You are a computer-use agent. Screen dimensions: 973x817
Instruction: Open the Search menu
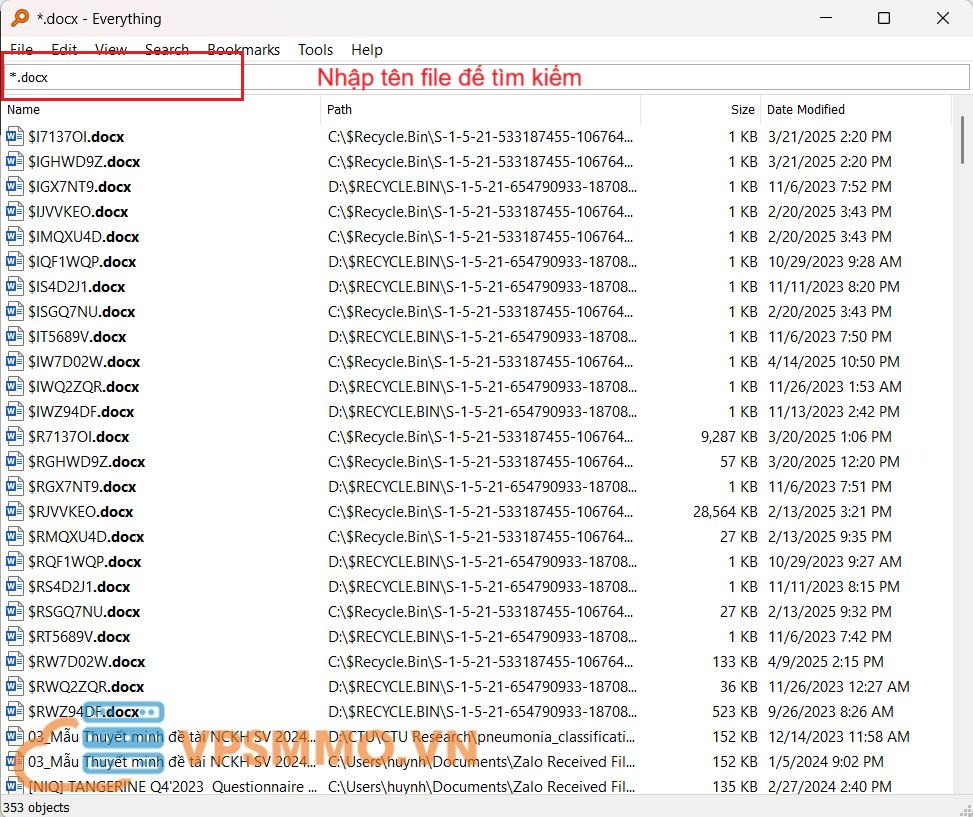click(x=166, y=49)
